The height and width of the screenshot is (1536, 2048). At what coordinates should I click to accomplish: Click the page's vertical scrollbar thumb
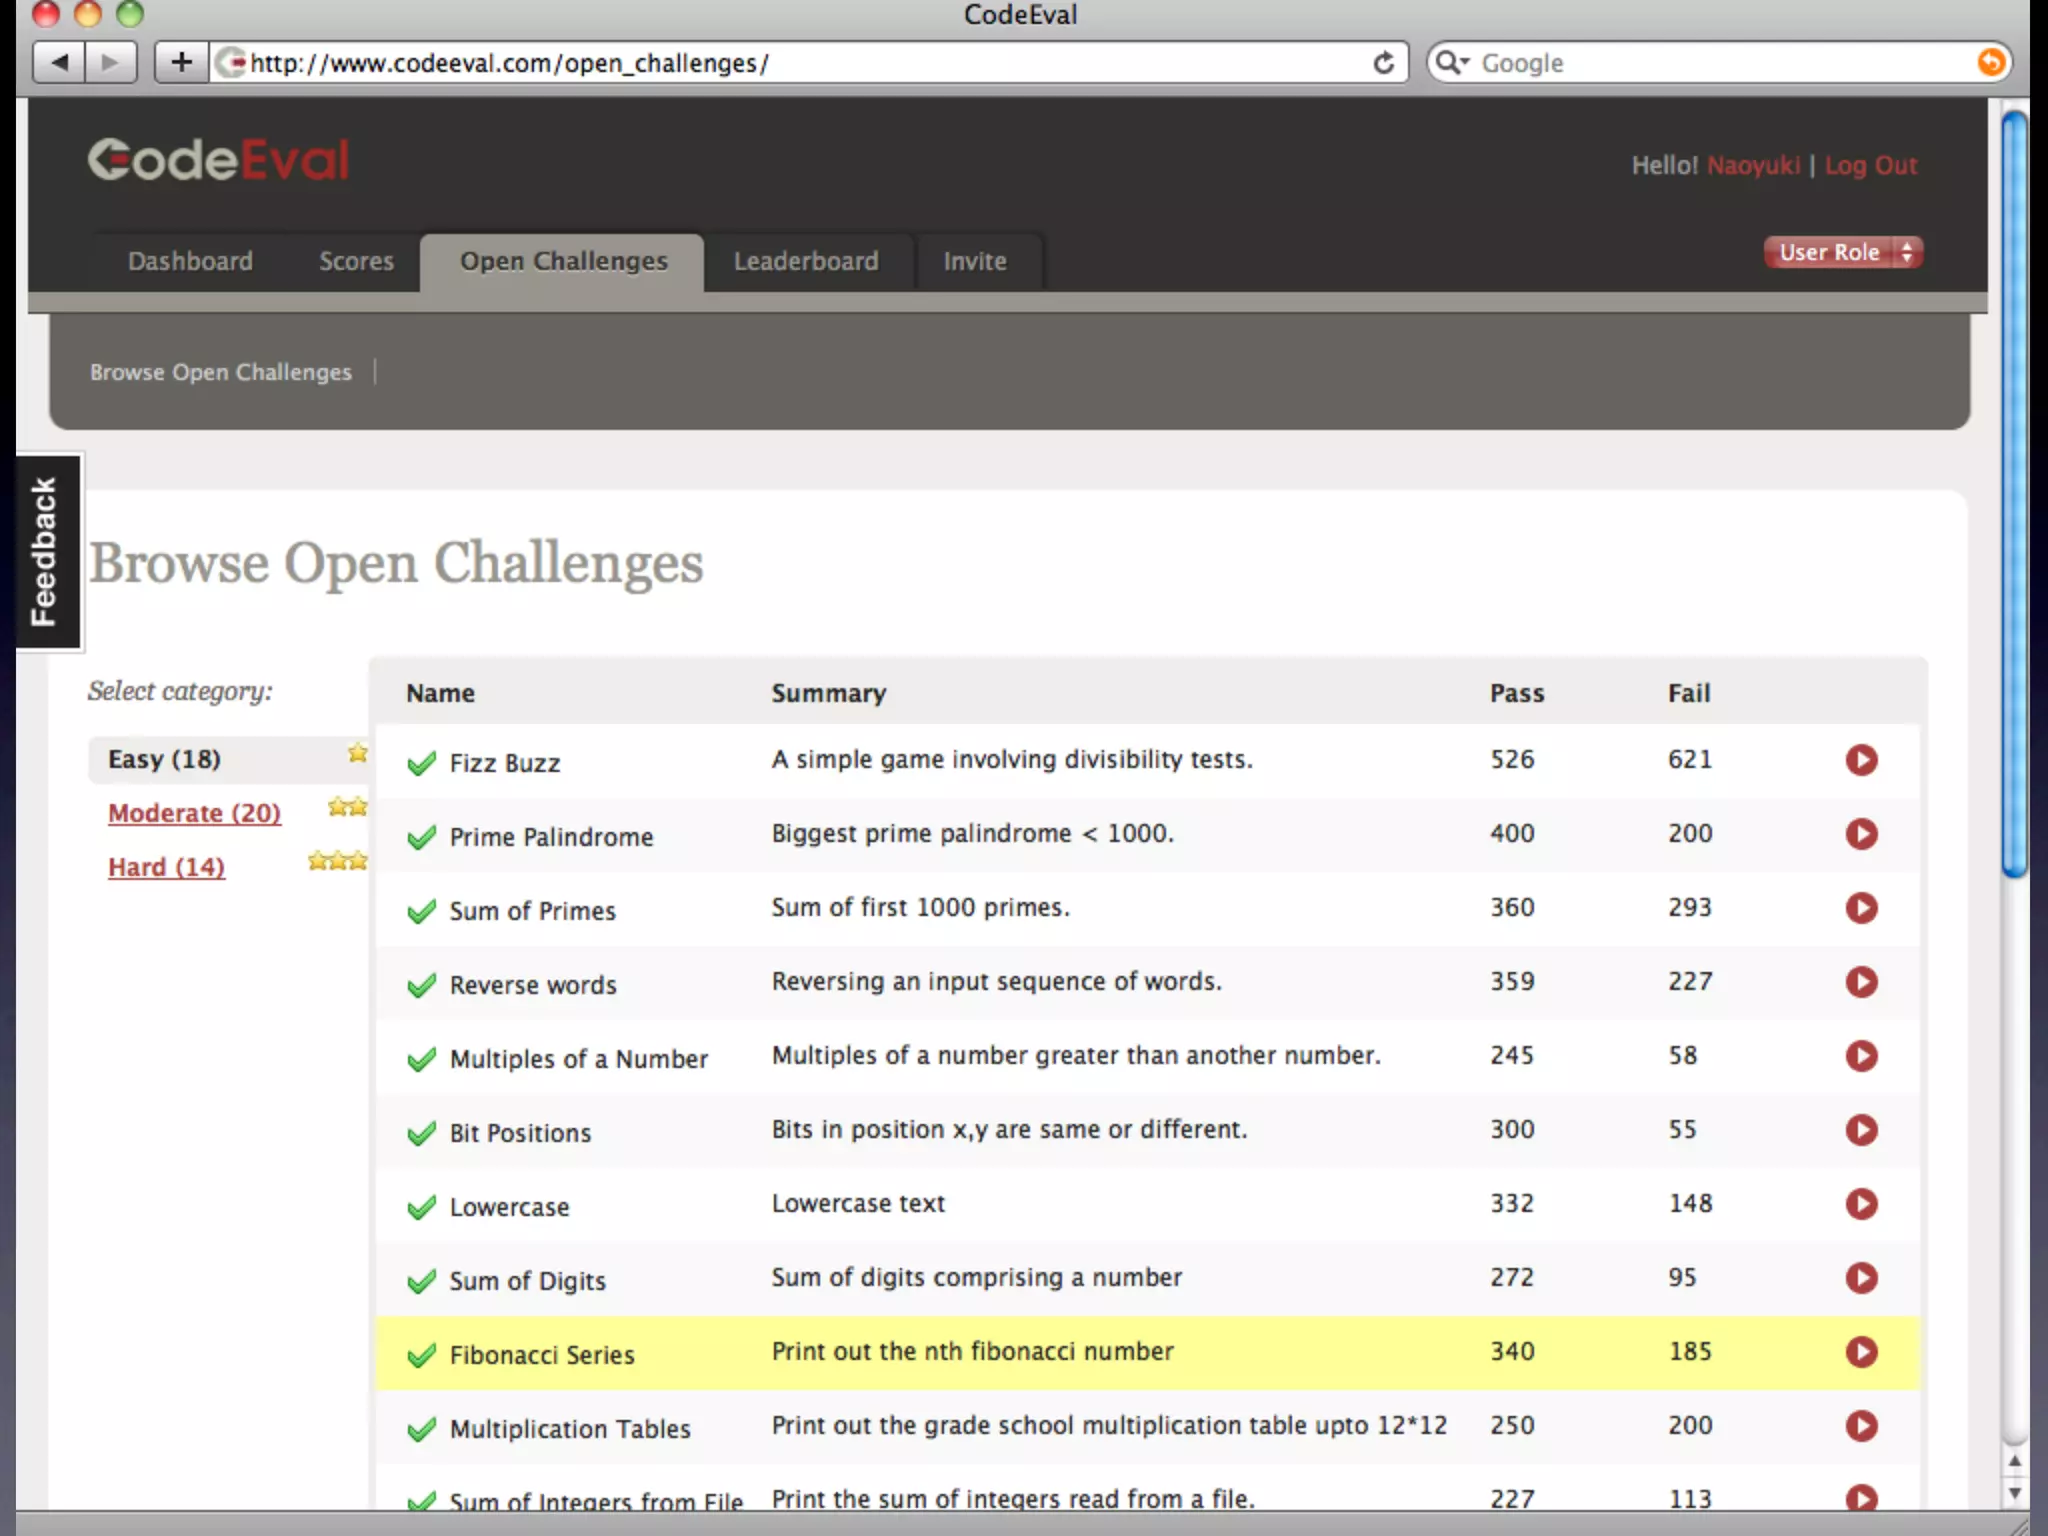click(x=2015, y=494)
